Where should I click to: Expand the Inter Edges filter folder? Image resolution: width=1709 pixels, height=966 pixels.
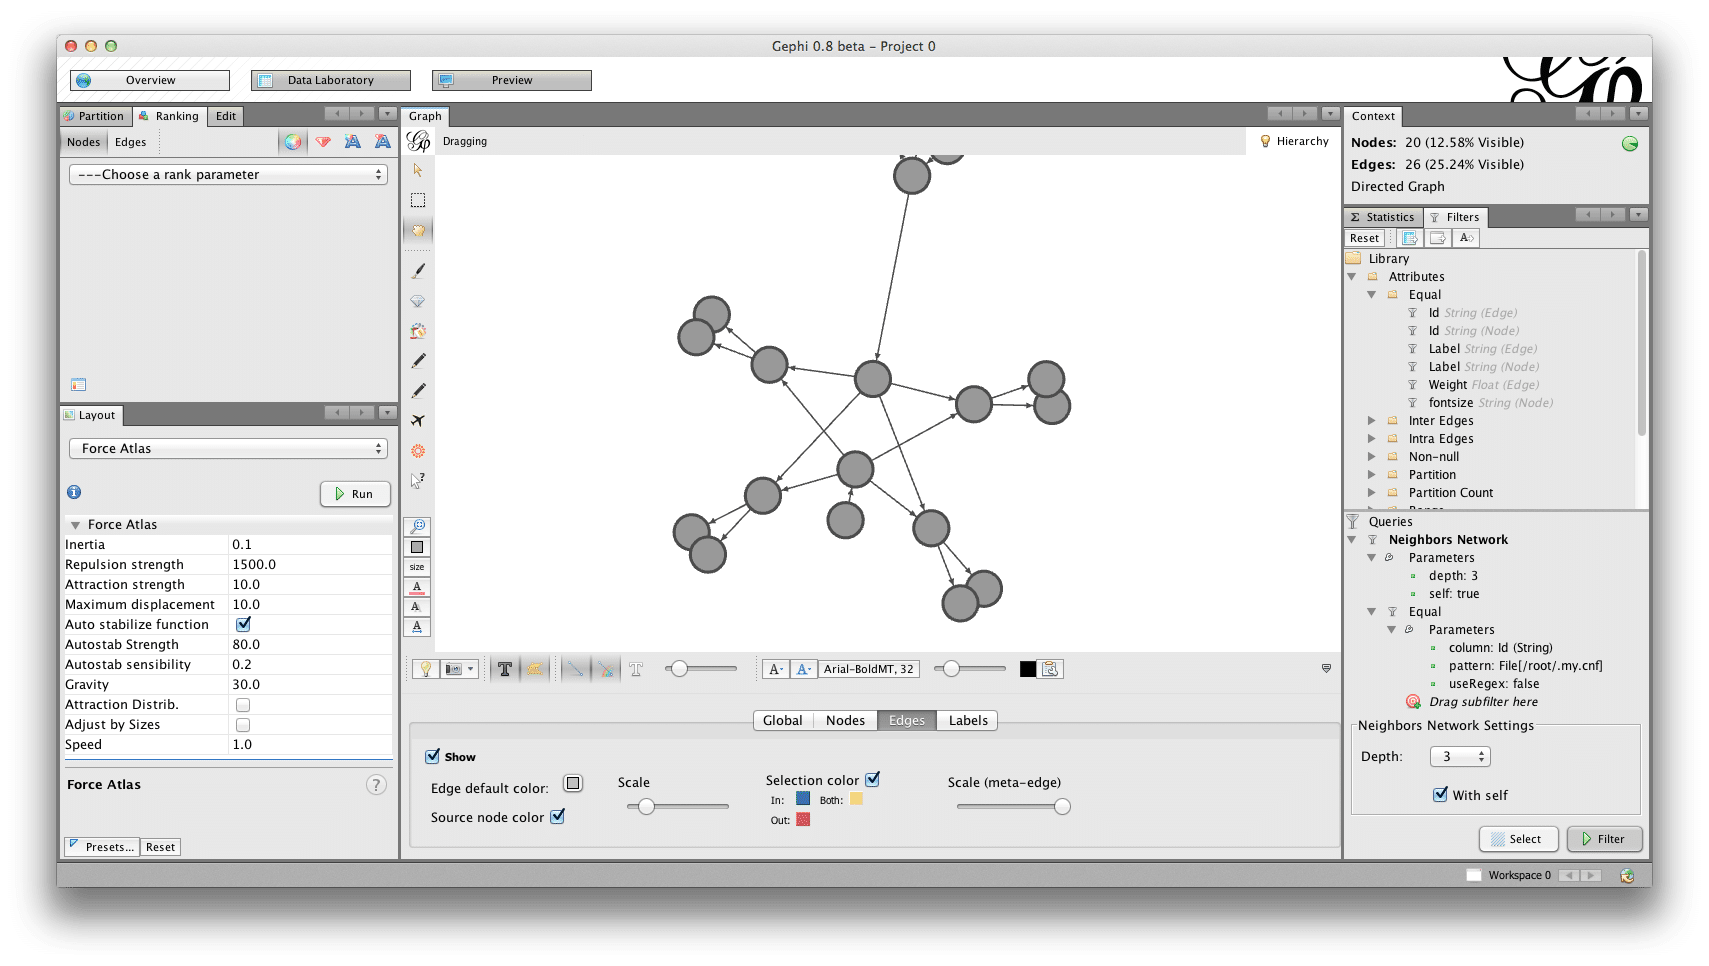point(1372,421)
